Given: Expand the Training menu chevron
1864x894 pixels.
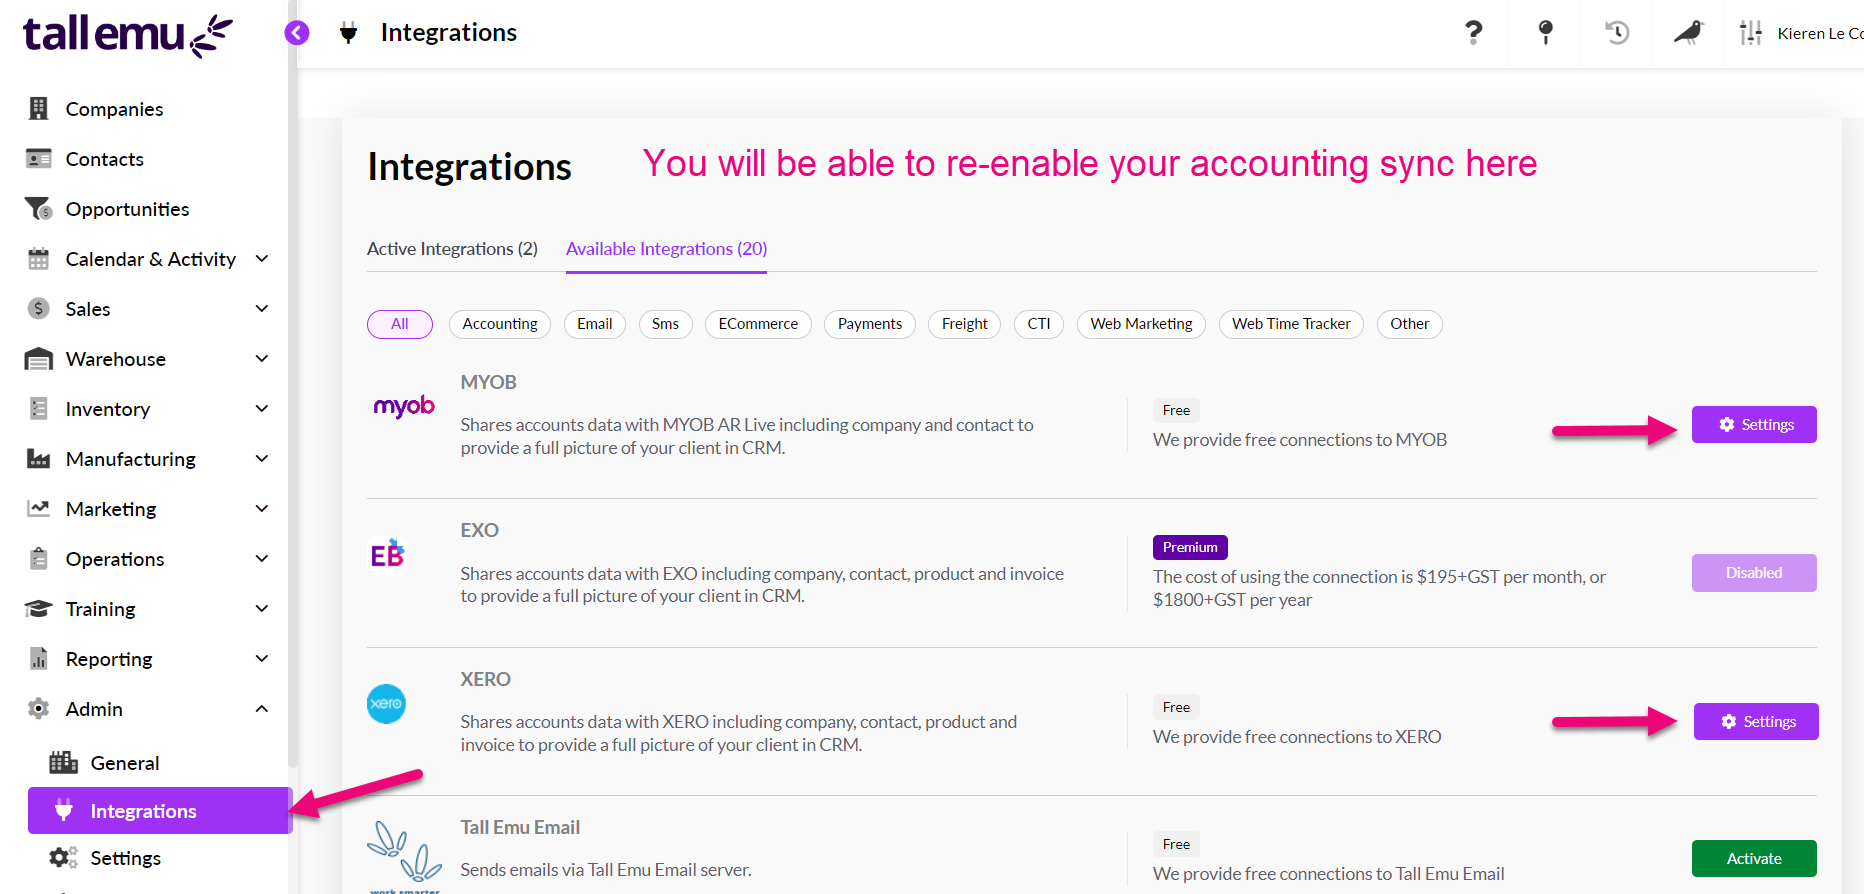Looking at the screenshot, I should coord(262,608).
